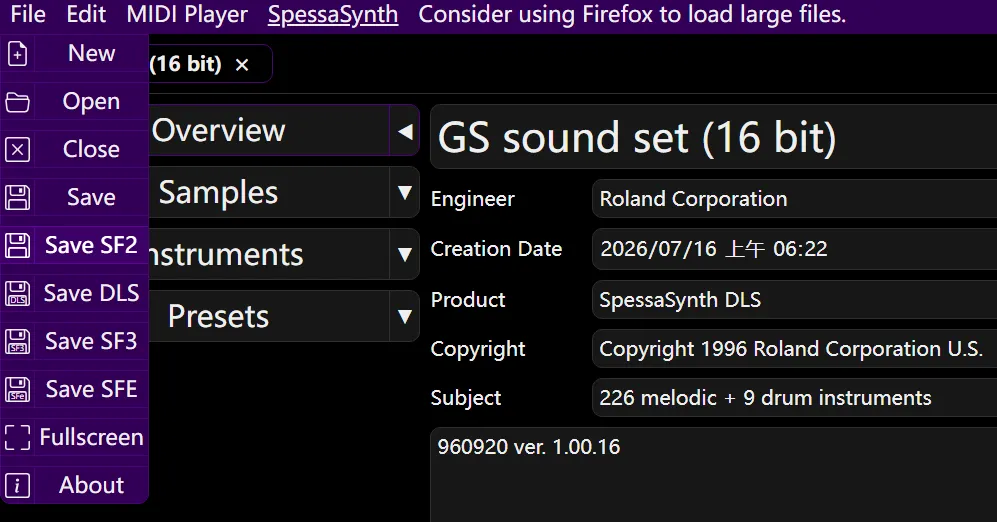Switch to the (16 bit) sound bank tab
997x522 pixels.
click(186, 64)
